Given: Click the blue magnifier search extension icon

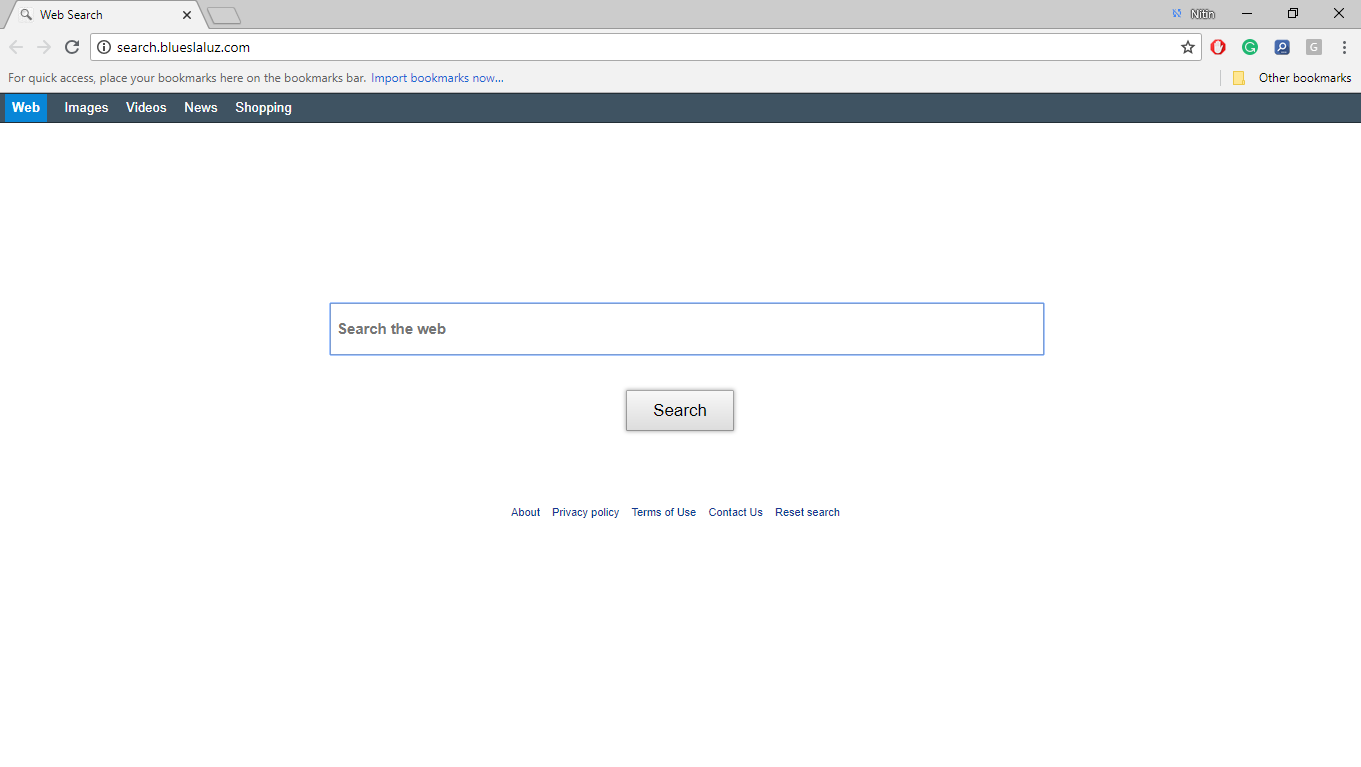Looking at the screenshot, I should [x=1282, y=46].
